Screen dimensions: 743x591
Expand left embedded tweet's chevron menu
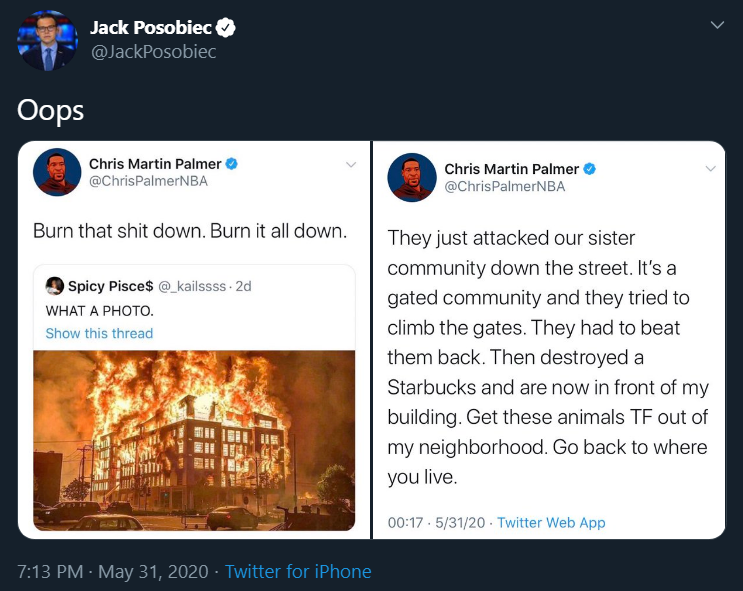click(x=350, y=164)
